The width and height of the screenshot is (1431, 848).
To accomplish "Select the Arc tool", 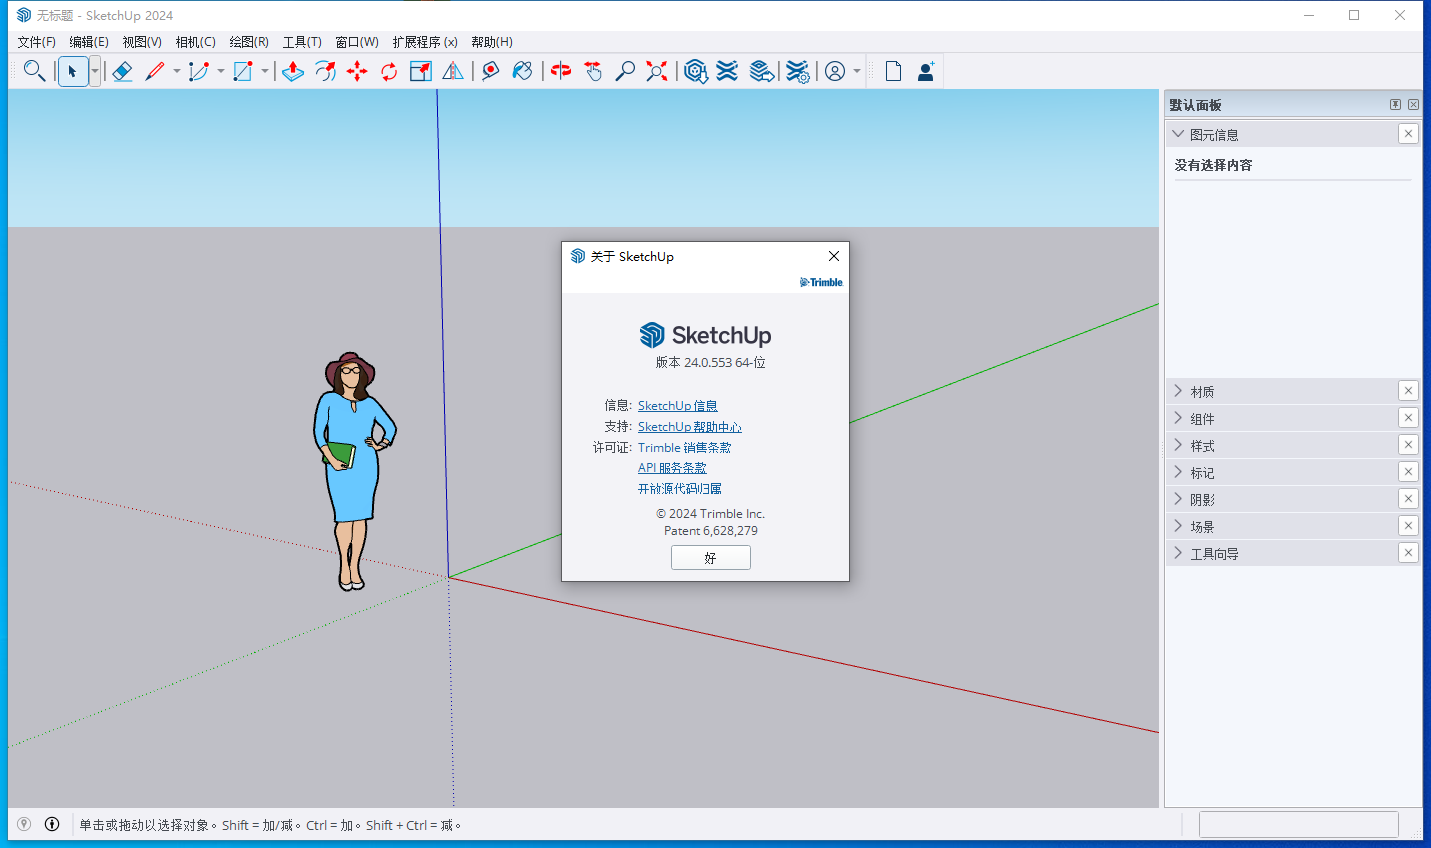I will tap(198, 71).
